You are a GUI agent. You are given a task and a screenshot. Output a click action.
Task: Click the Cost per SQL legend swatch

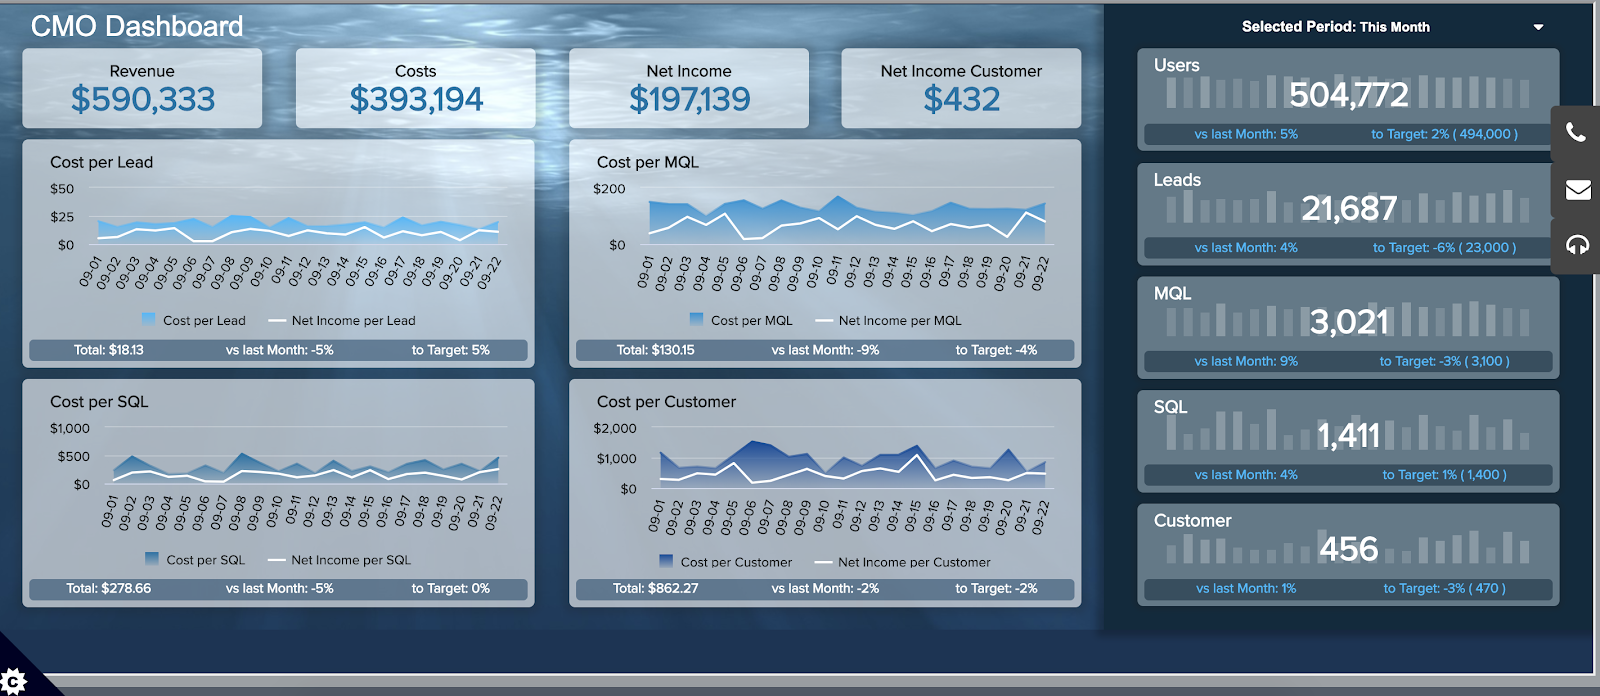click(152, 559)
